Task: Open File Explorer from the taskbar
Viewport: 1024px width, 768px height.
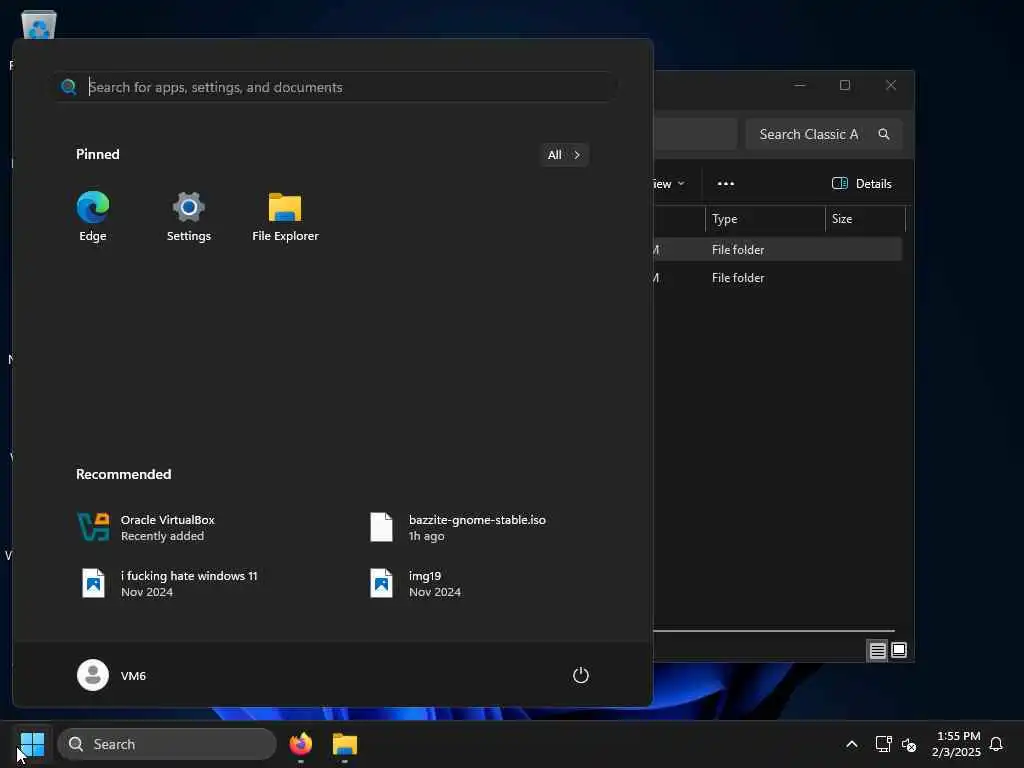Action: pyautogui.click(x=345, y=744)
